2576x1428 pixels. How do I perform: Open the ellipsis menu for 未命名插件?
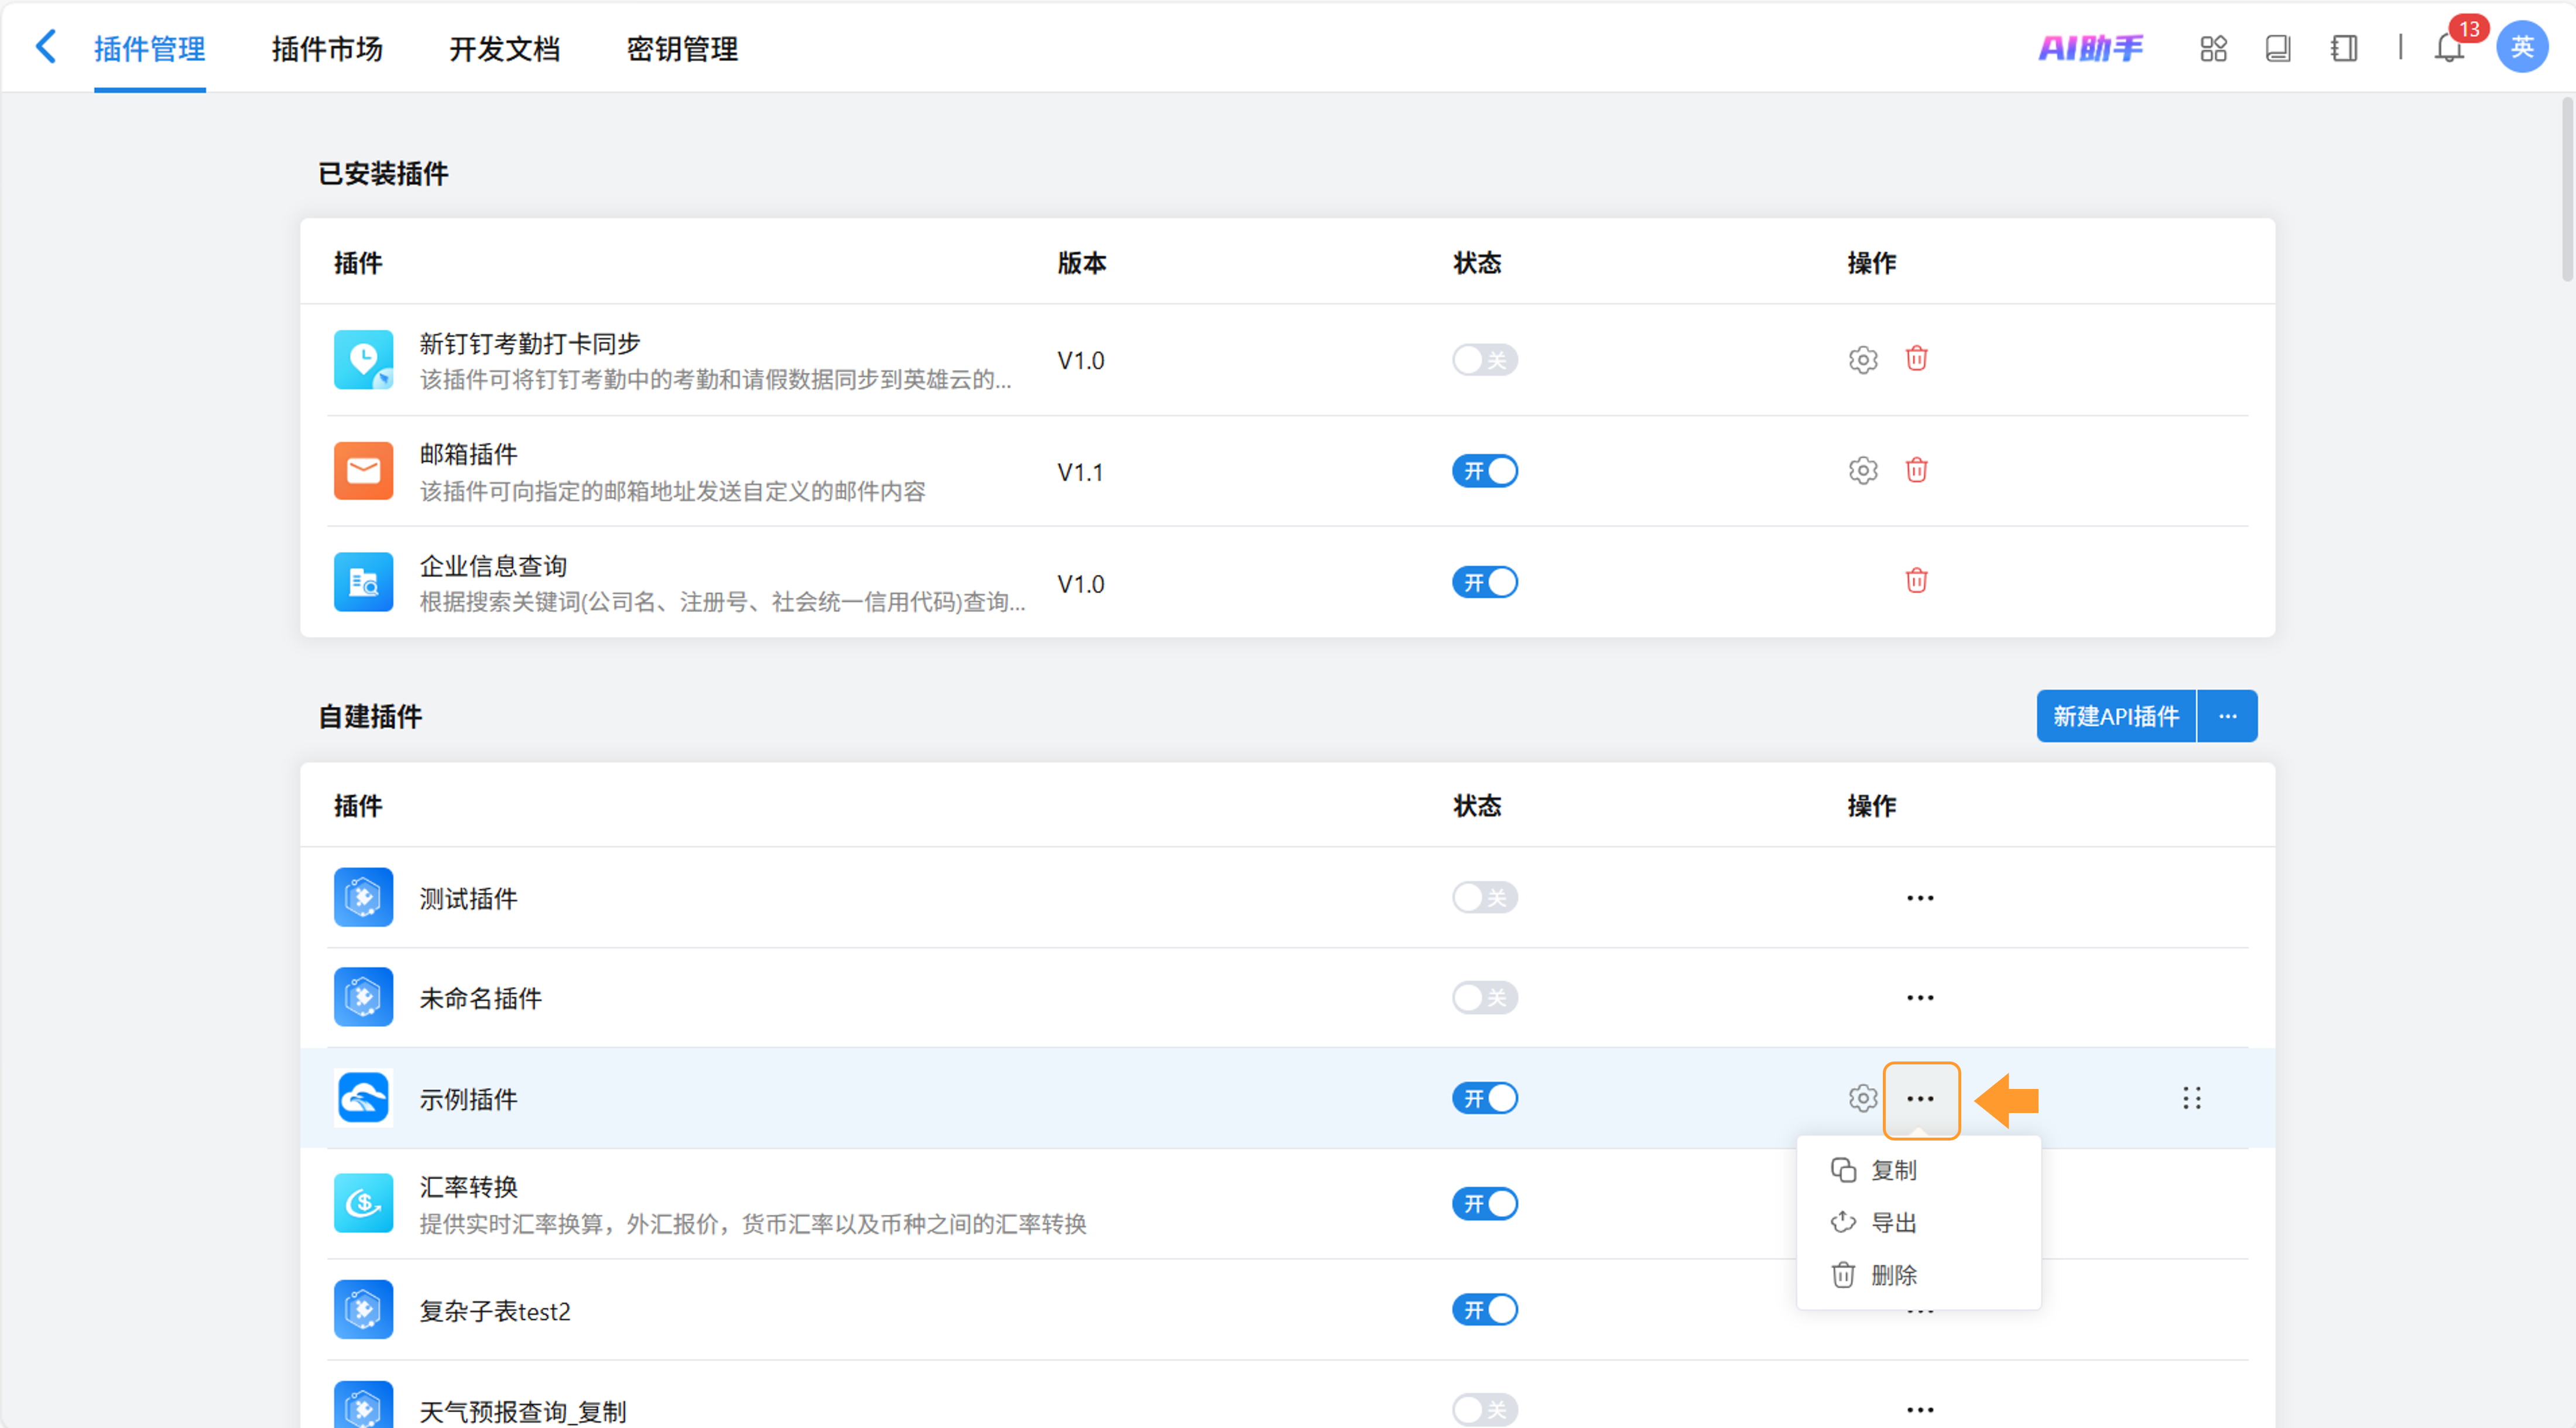1919,998
